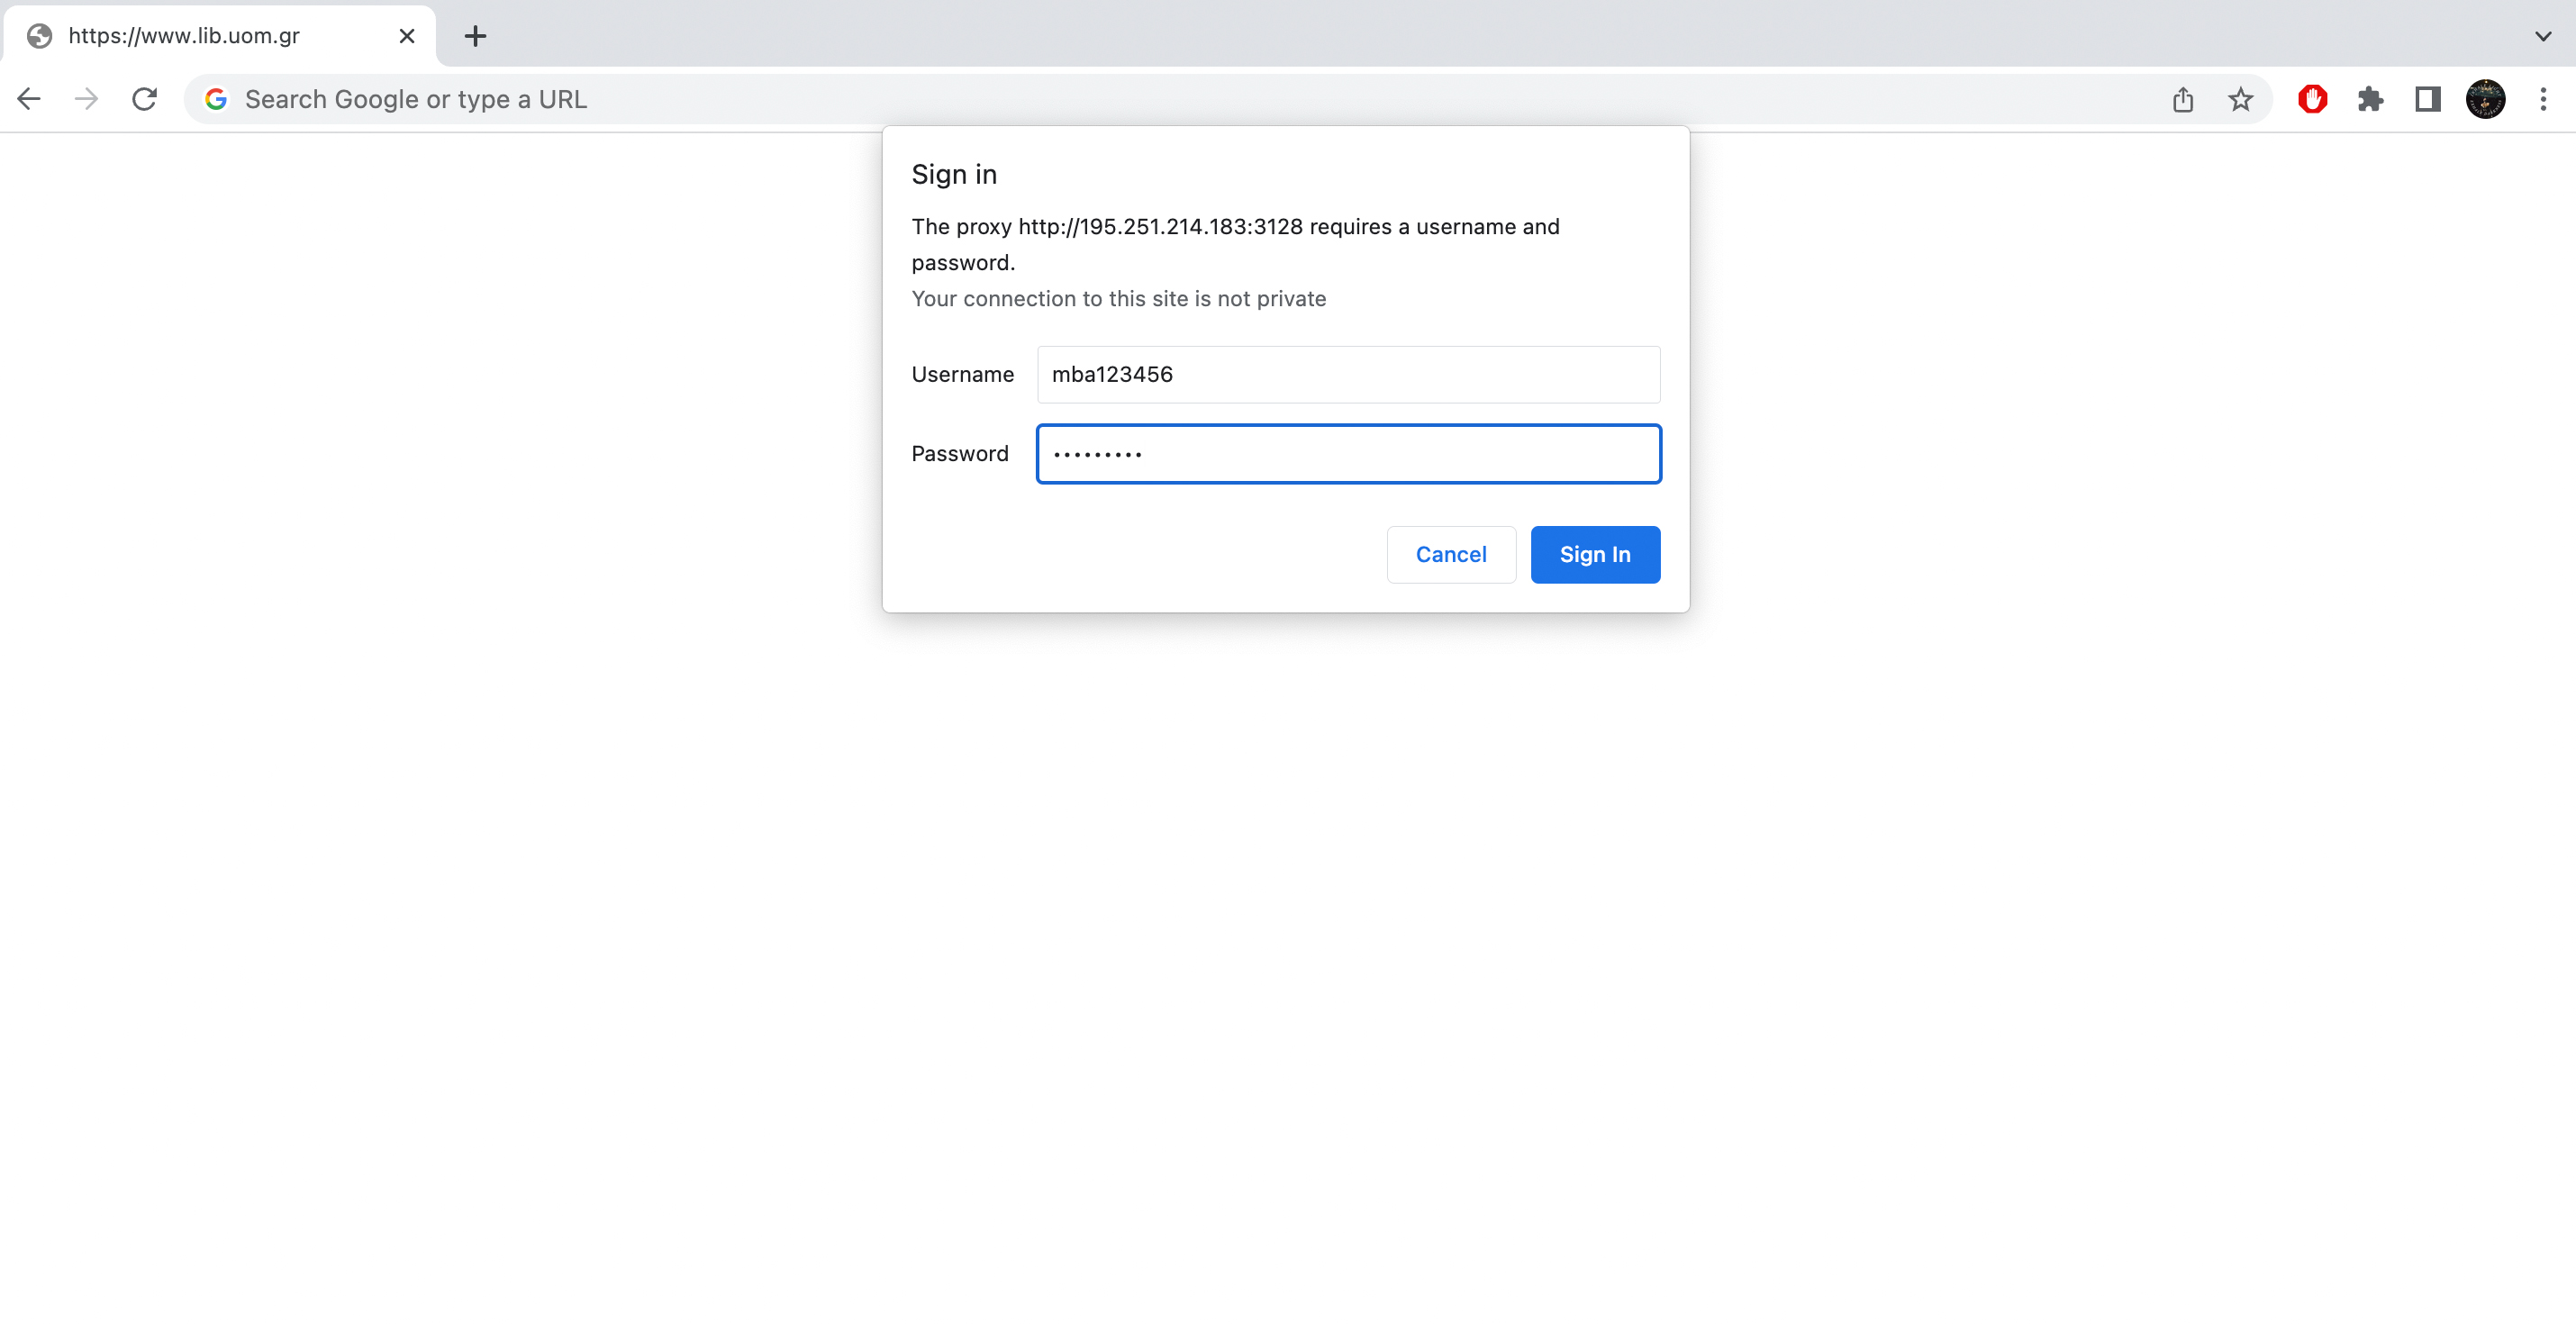Bookmark this tab with star icon

tap(2240, 99)
